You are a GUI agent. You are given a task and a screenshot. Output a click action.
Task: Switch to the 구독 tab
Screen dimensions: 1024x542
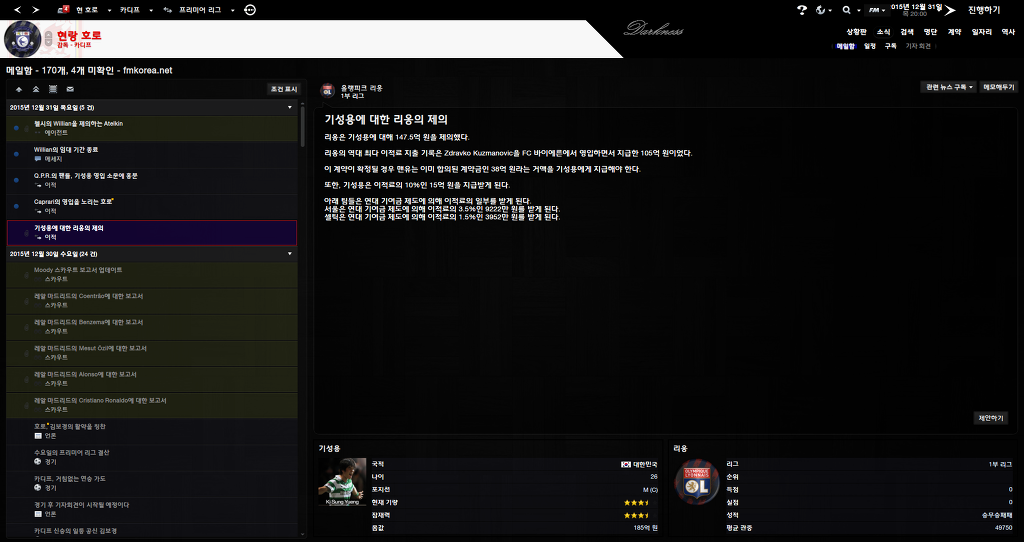pyautogui.click(x=890, y=46)
